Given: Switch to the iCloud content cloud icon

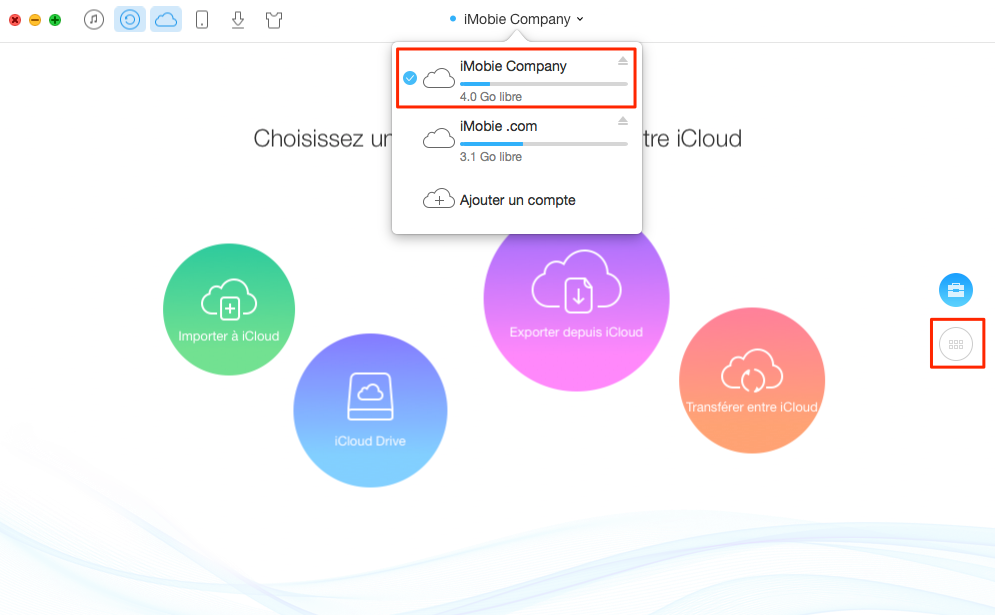Looking at the screenshot, I should click(166, 20).
